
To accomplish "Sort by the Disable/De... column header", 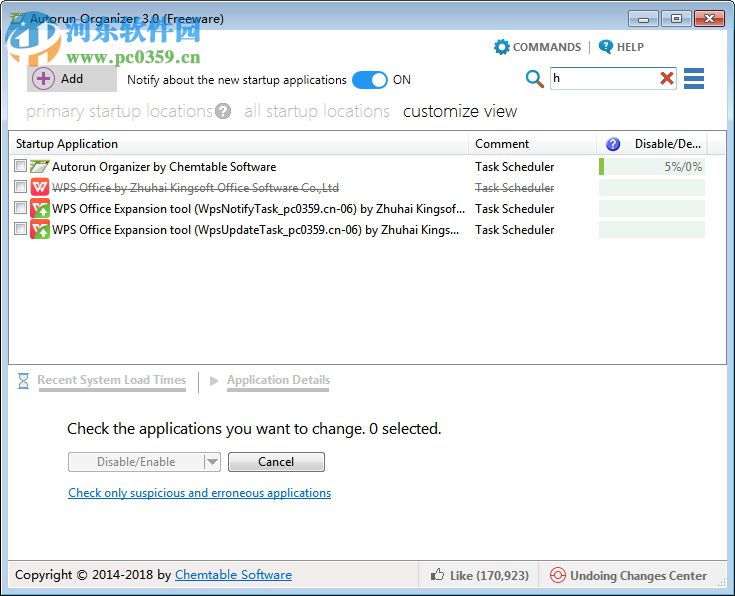I will 652,144.
